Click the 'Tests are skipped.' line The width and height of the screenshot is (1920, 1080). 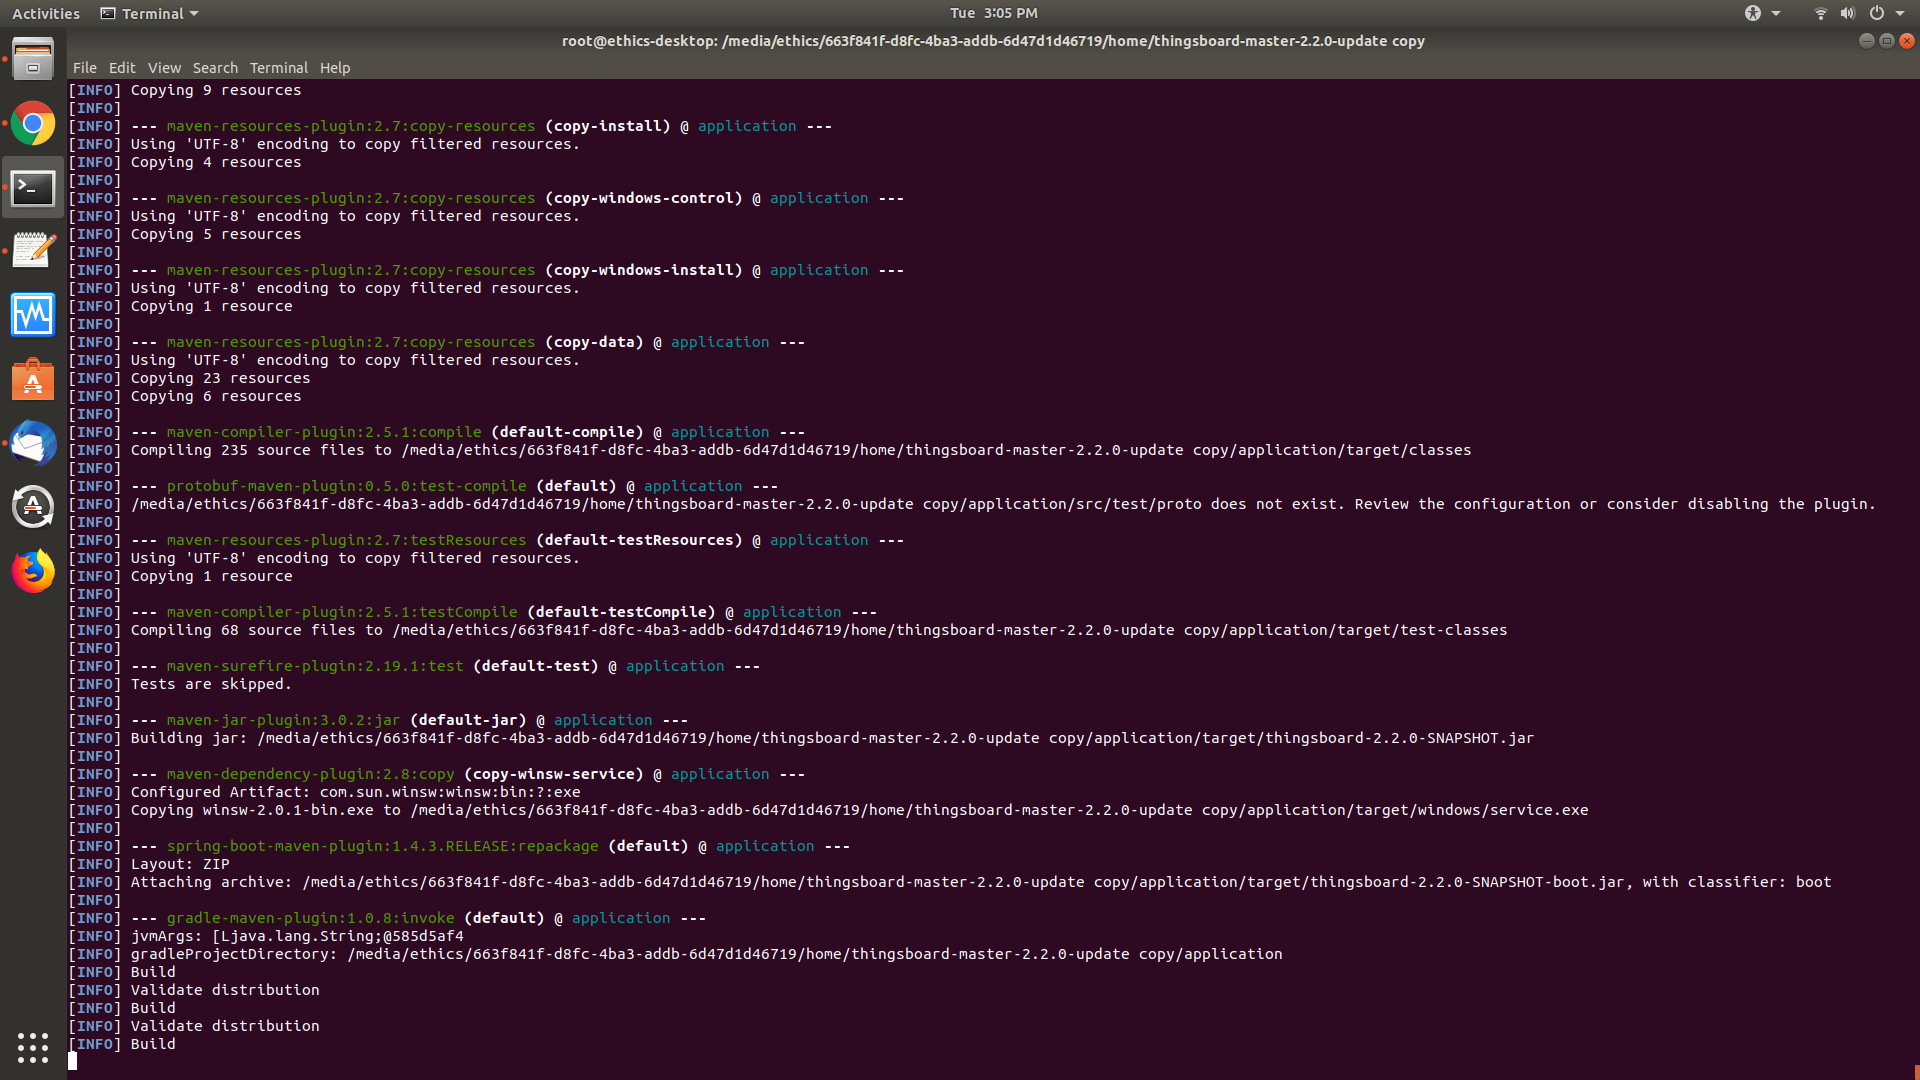click(x=180, y=684)
